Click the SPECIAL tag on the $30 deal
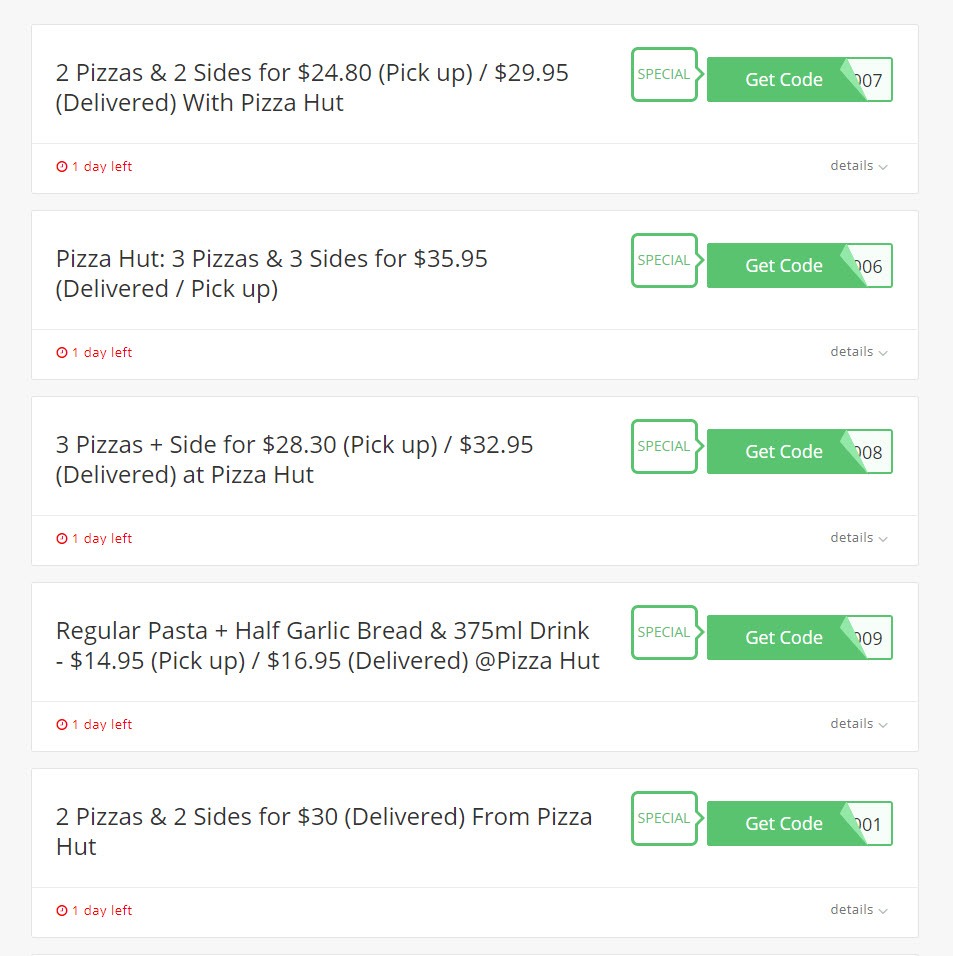 665,818
